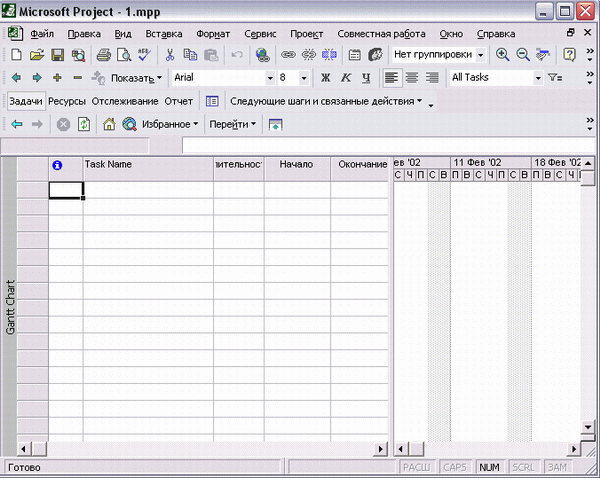Enable center text alignment

412,78
